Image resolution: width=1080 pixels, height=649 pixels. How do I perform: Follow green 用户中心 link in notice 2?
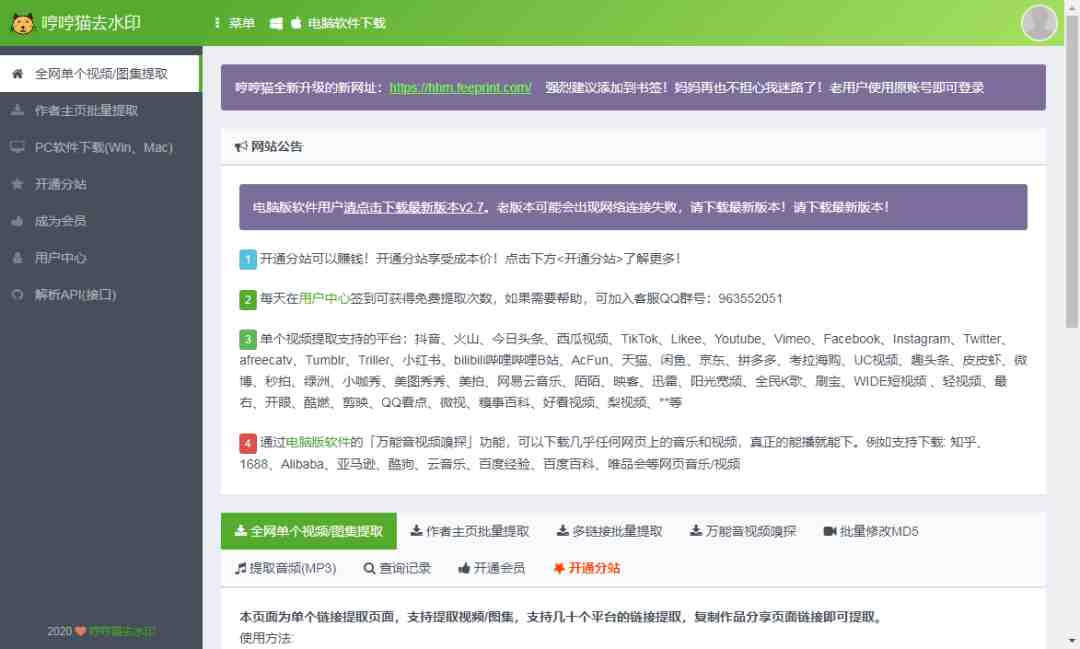pos(324,298)
